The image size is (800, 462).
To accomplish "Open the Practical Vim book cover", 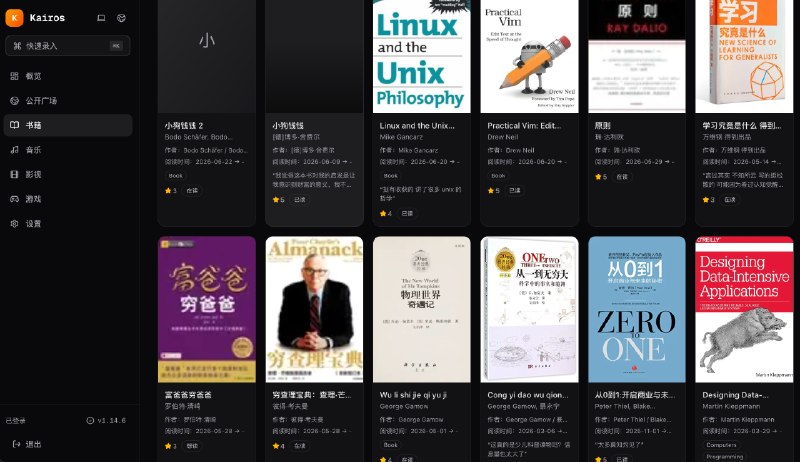I will pos(529,56).
